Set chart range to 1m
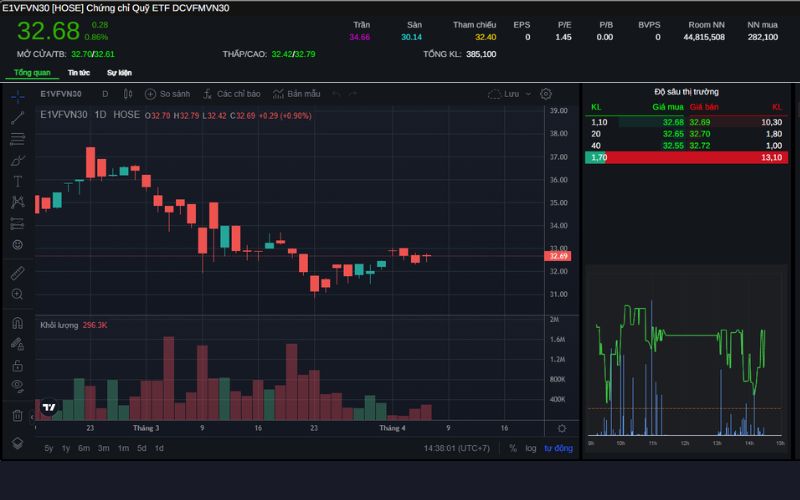 click(123, 448)
